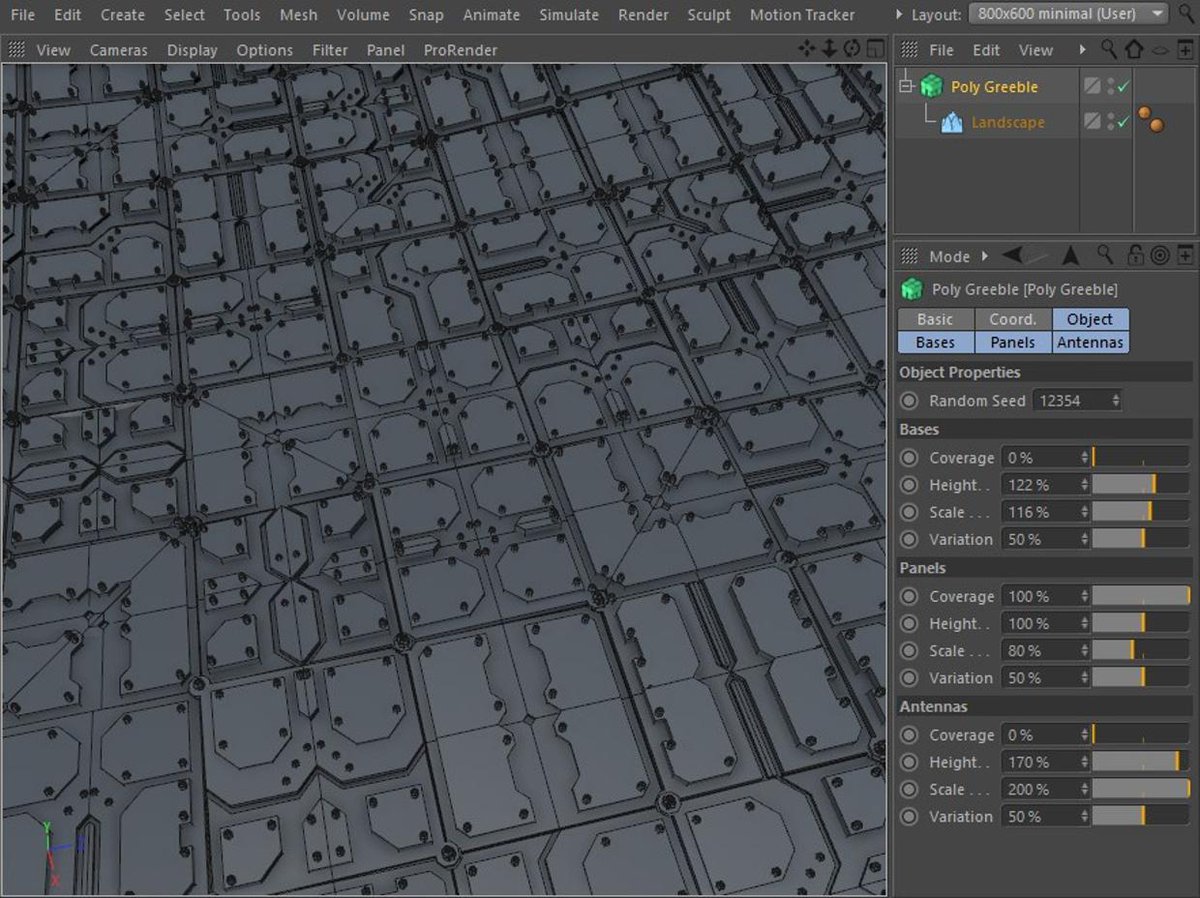Adjust the Antennas Variation slider

[1141, 816]
